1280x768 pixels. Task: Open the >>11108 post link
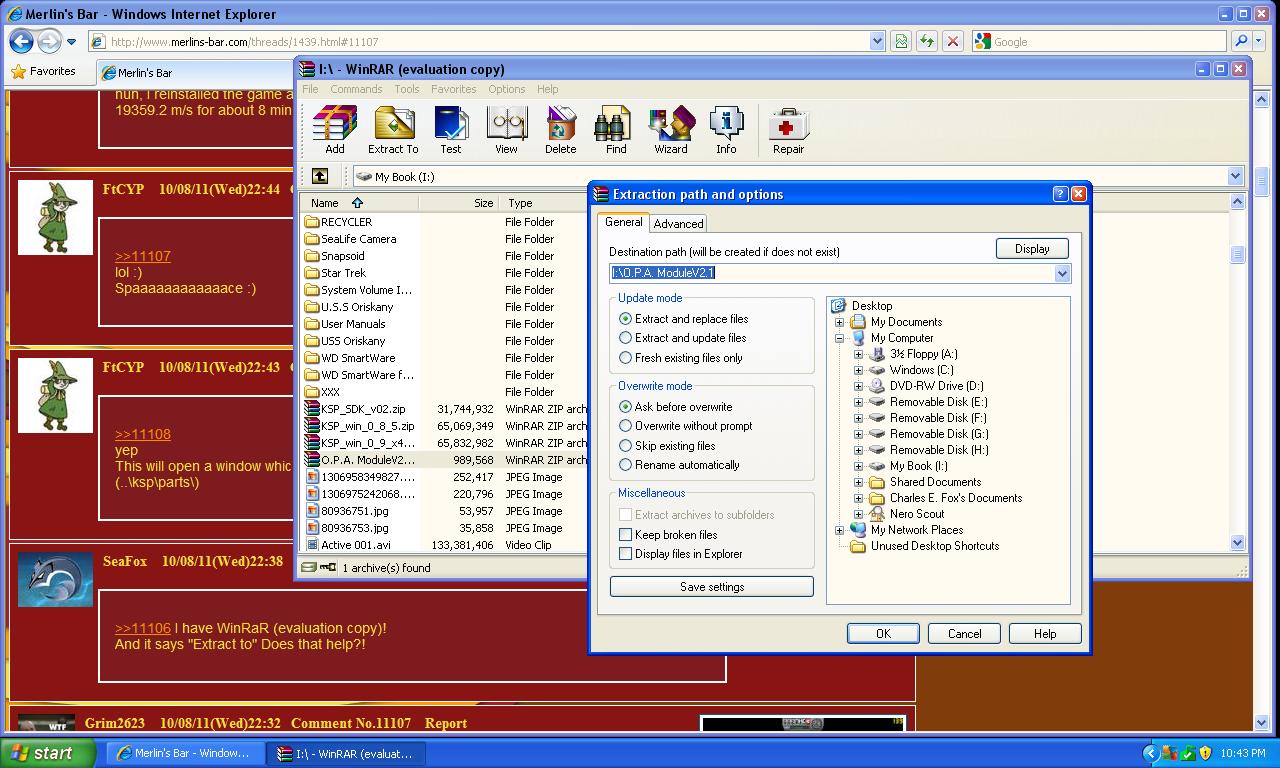[143, 434]
